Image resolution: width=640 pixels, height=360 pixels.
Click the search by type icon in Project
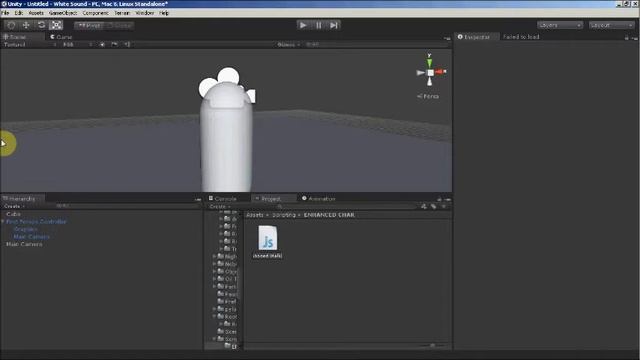click(x=424, y=207)
